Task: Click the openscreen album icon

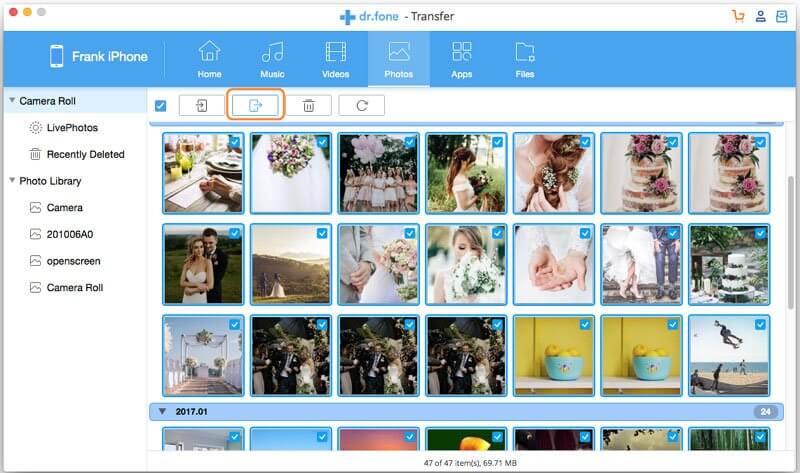Action: [x=35, y=261]
